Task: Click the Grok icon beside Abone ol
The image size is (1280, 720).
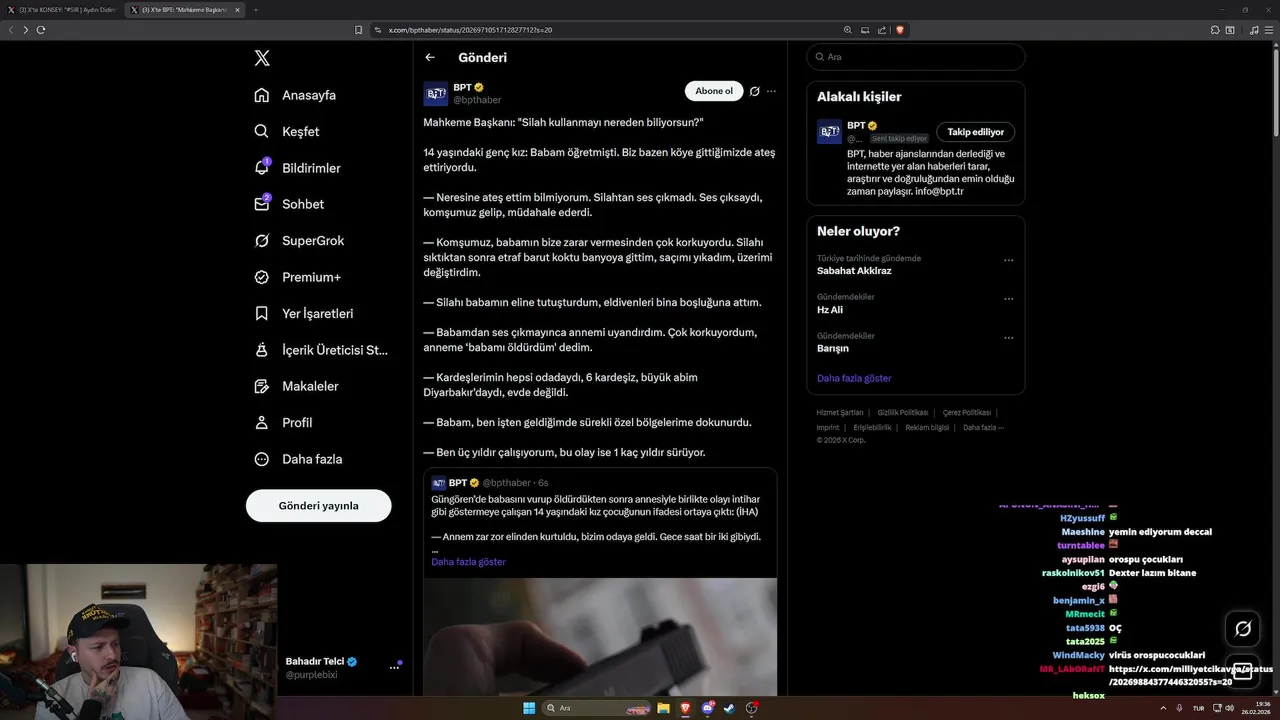Action: (755, 91)
